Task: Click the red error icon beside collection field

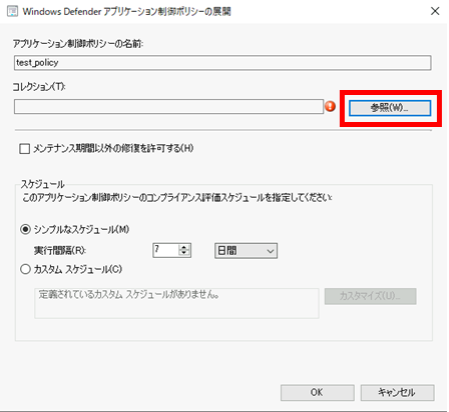Action: coord(330,106)
